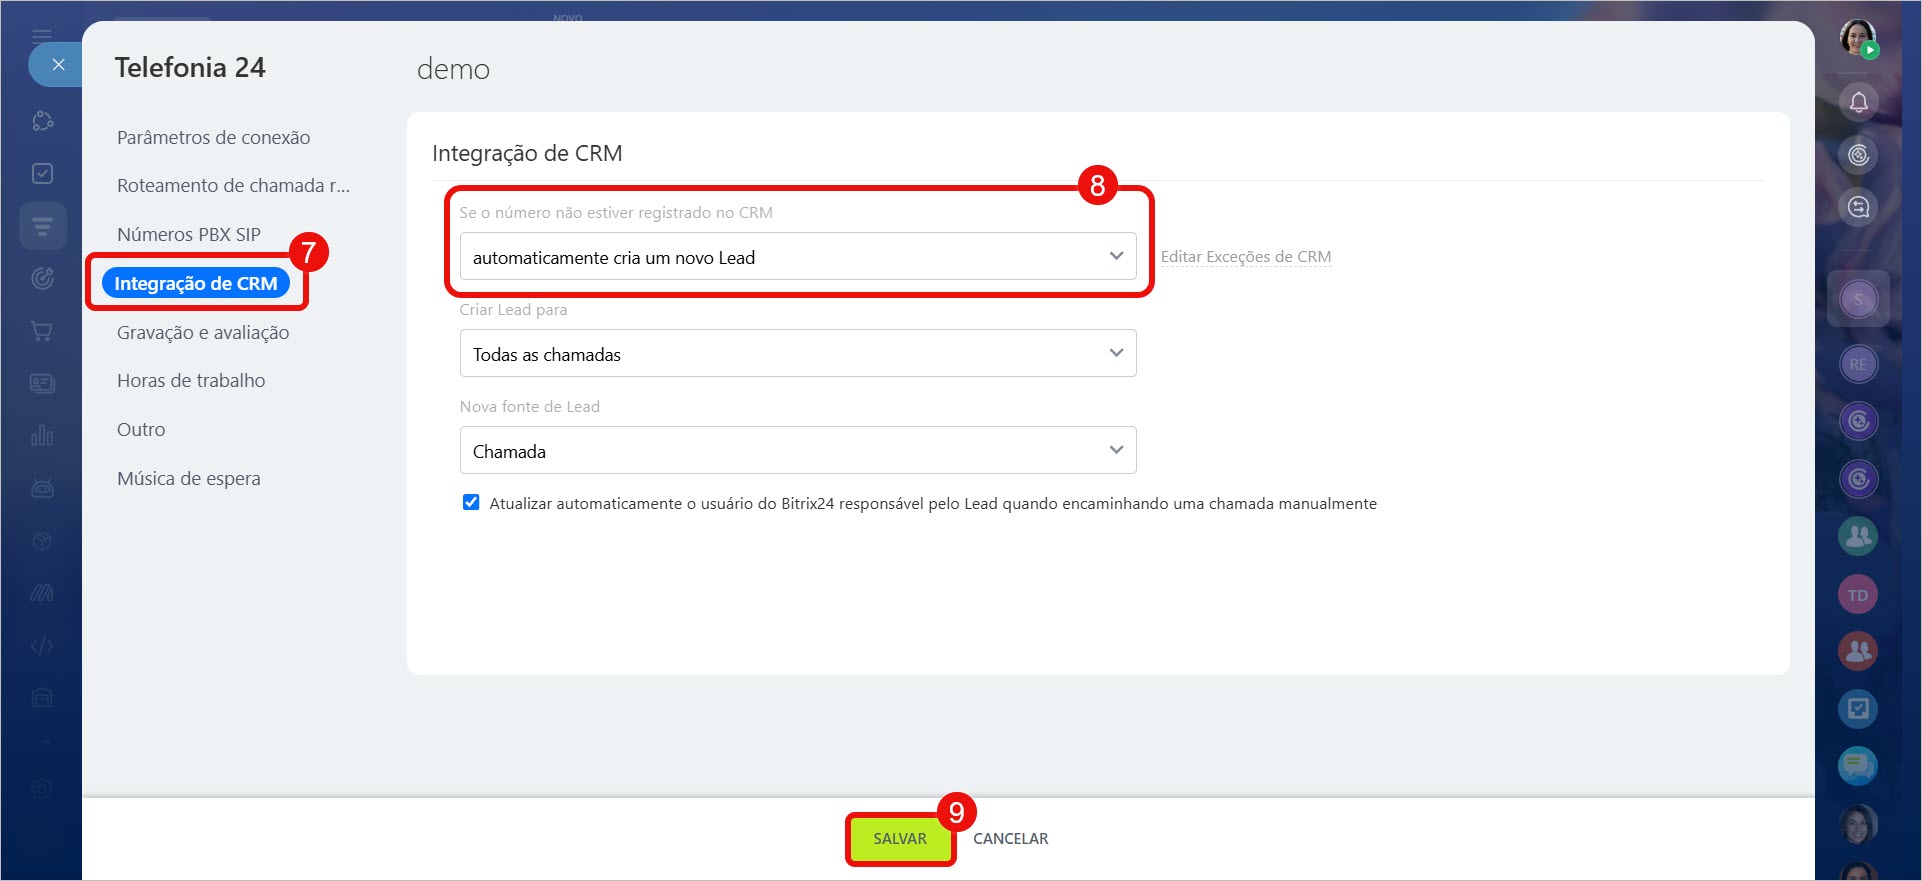Screen dimensions: 1922x881
Task: Open the 'Criar Lead para' dropdown
Action: pyautogui.click(x=797, y=354)
